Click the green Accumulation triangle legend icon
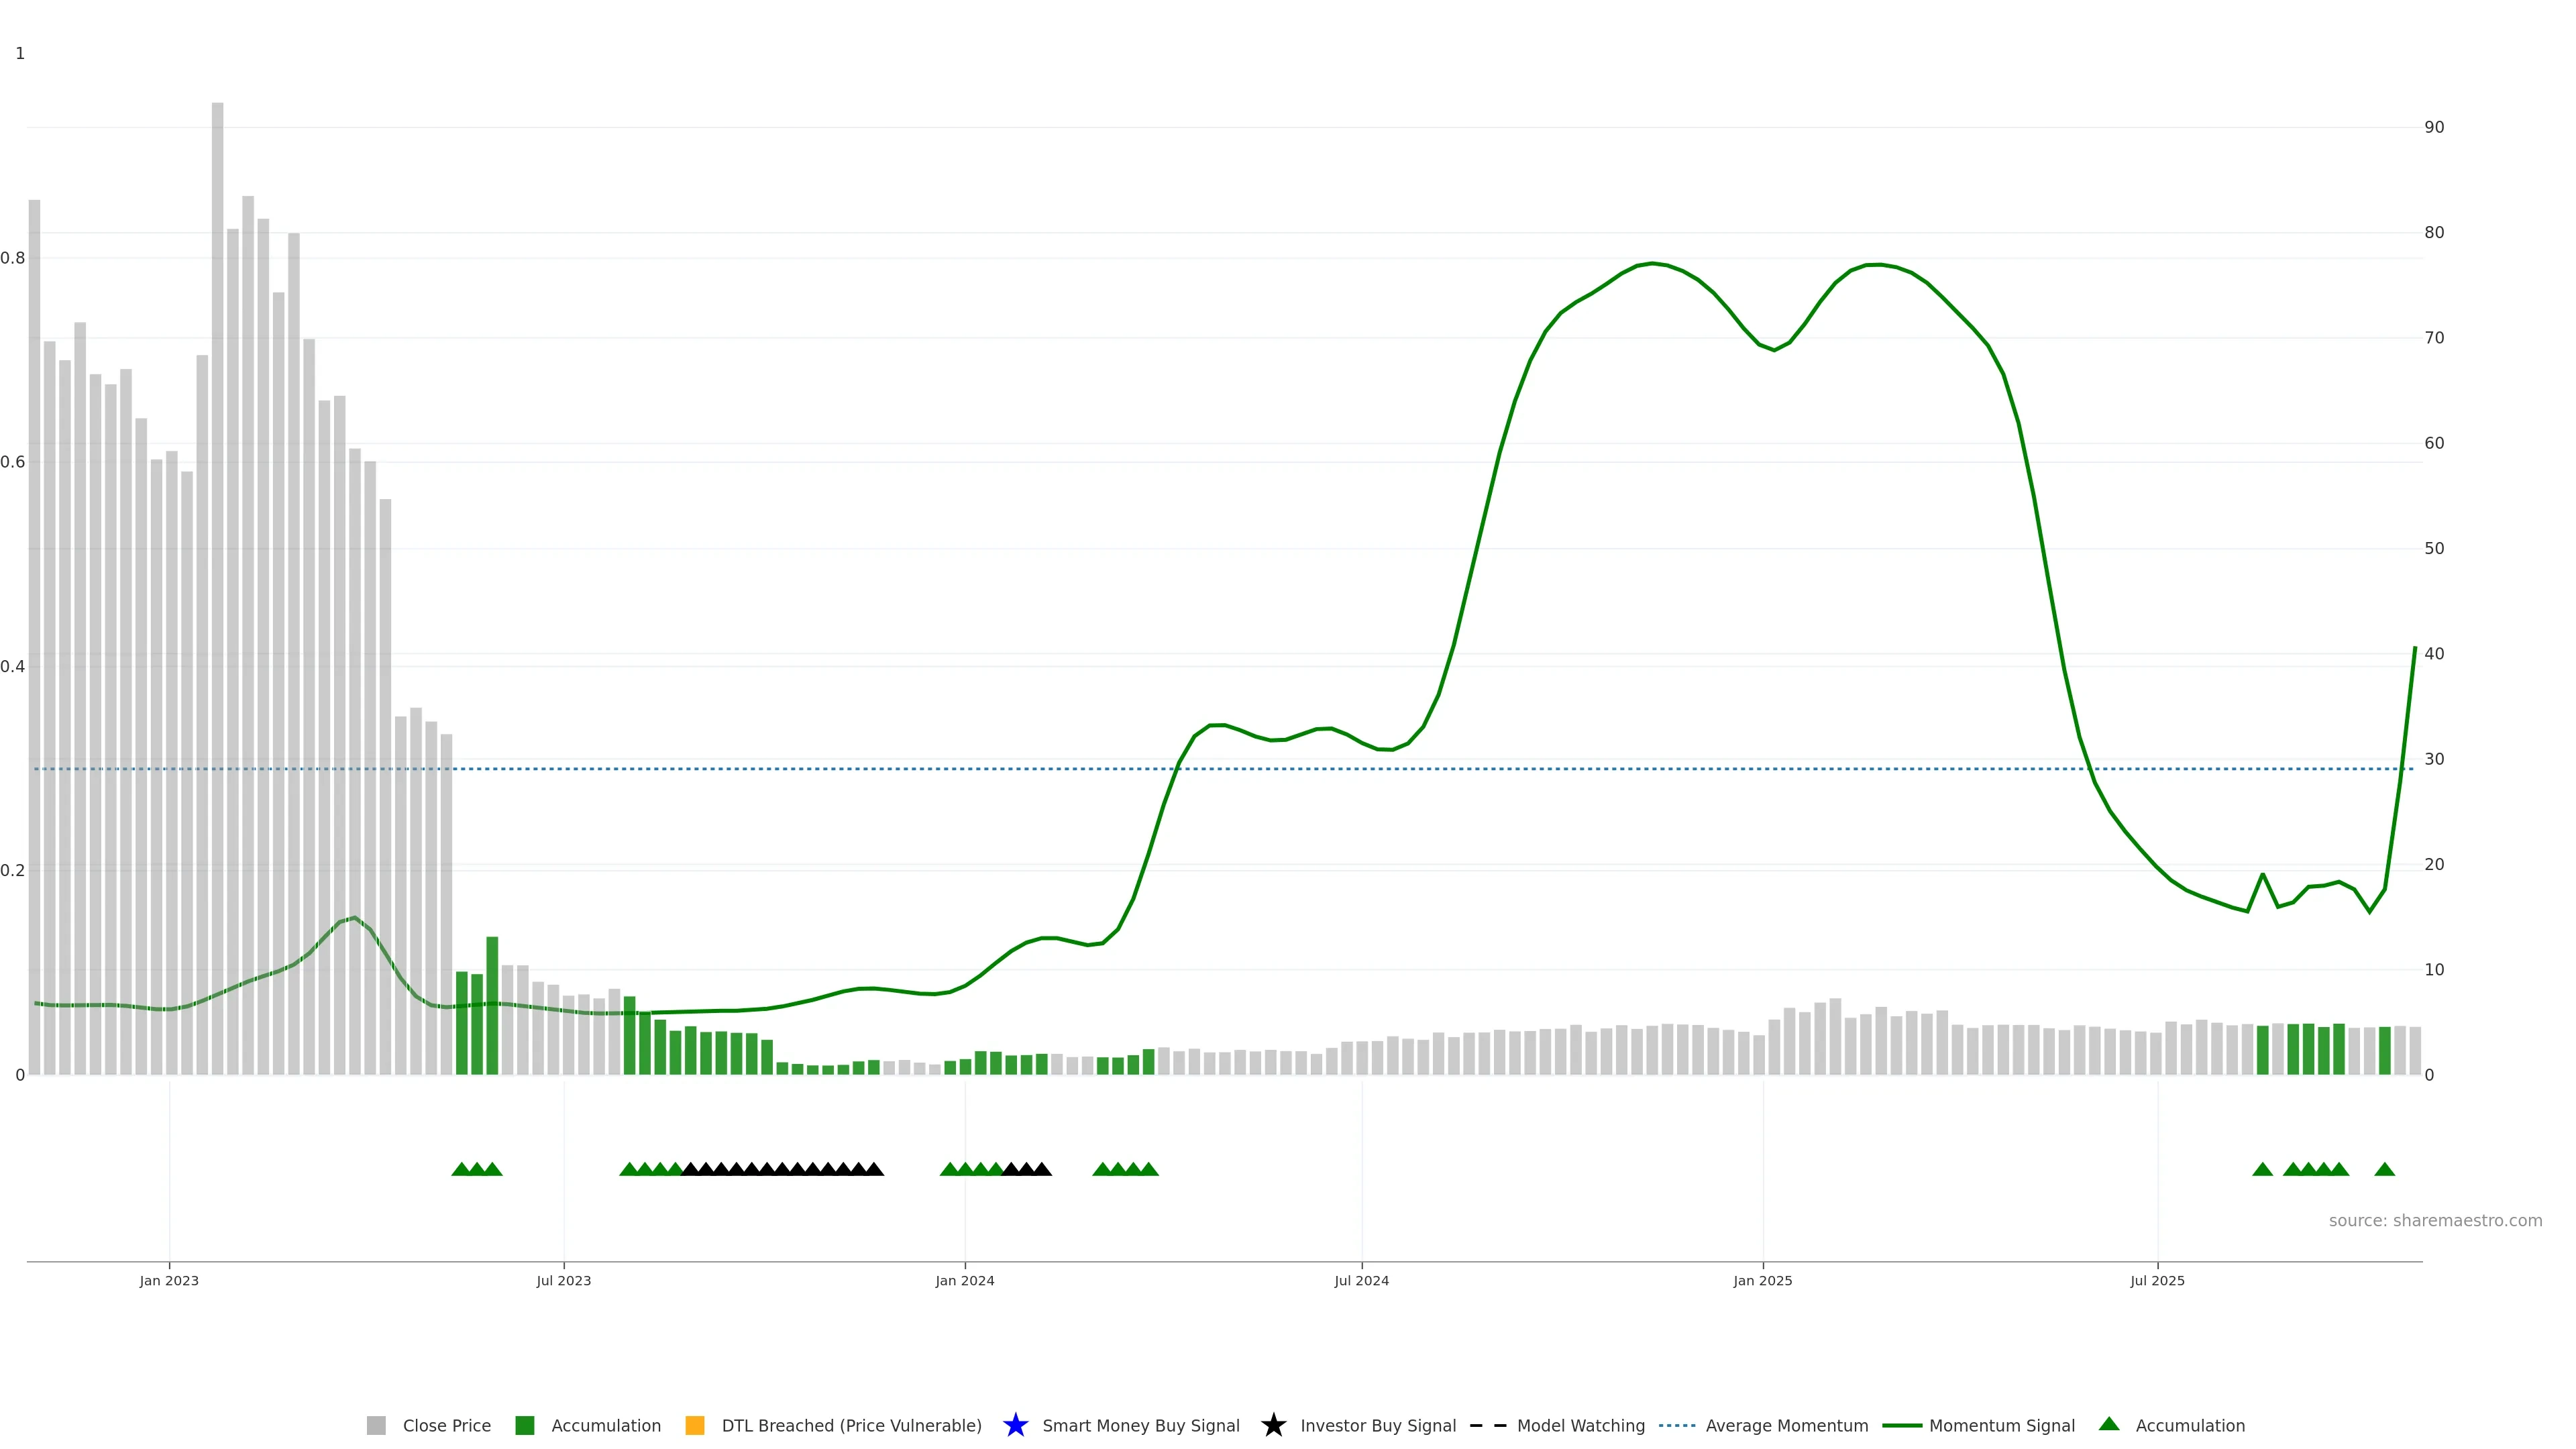Viewport: 2576px width, 1449px height. coord(2108,1424)
